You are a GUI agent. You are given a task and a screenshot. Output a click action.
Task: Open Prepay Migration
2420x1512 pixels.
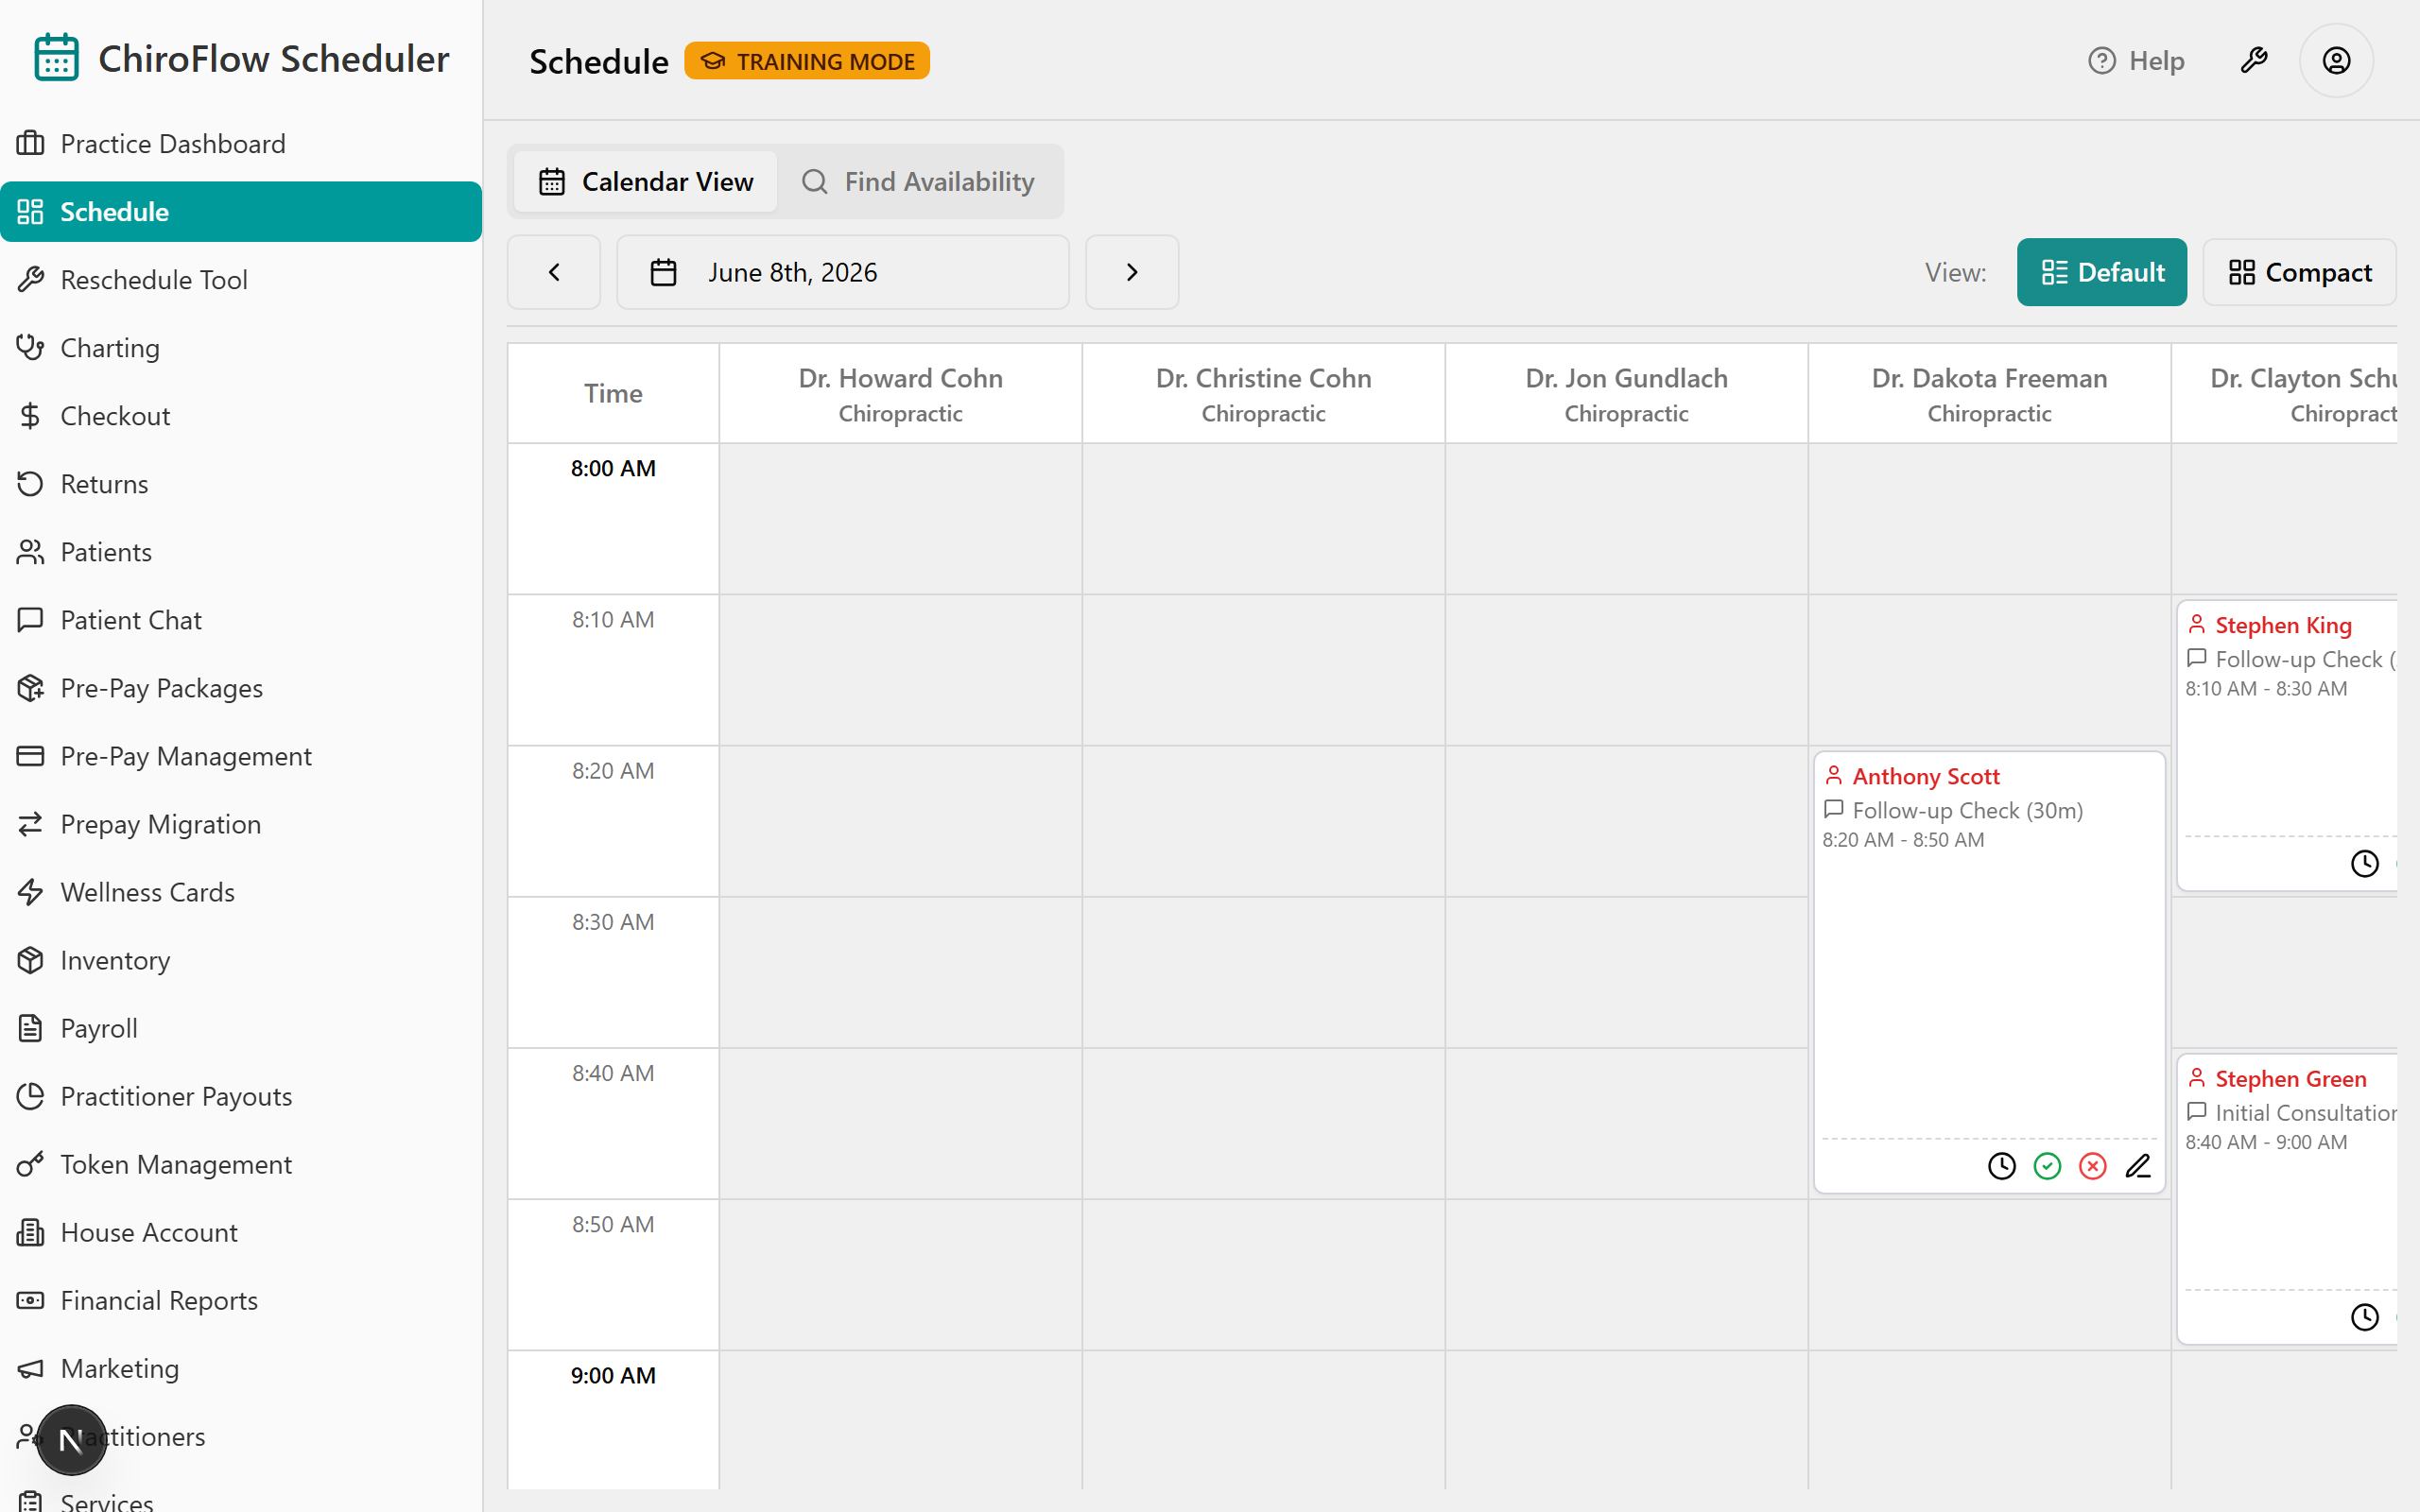[241, 824]
